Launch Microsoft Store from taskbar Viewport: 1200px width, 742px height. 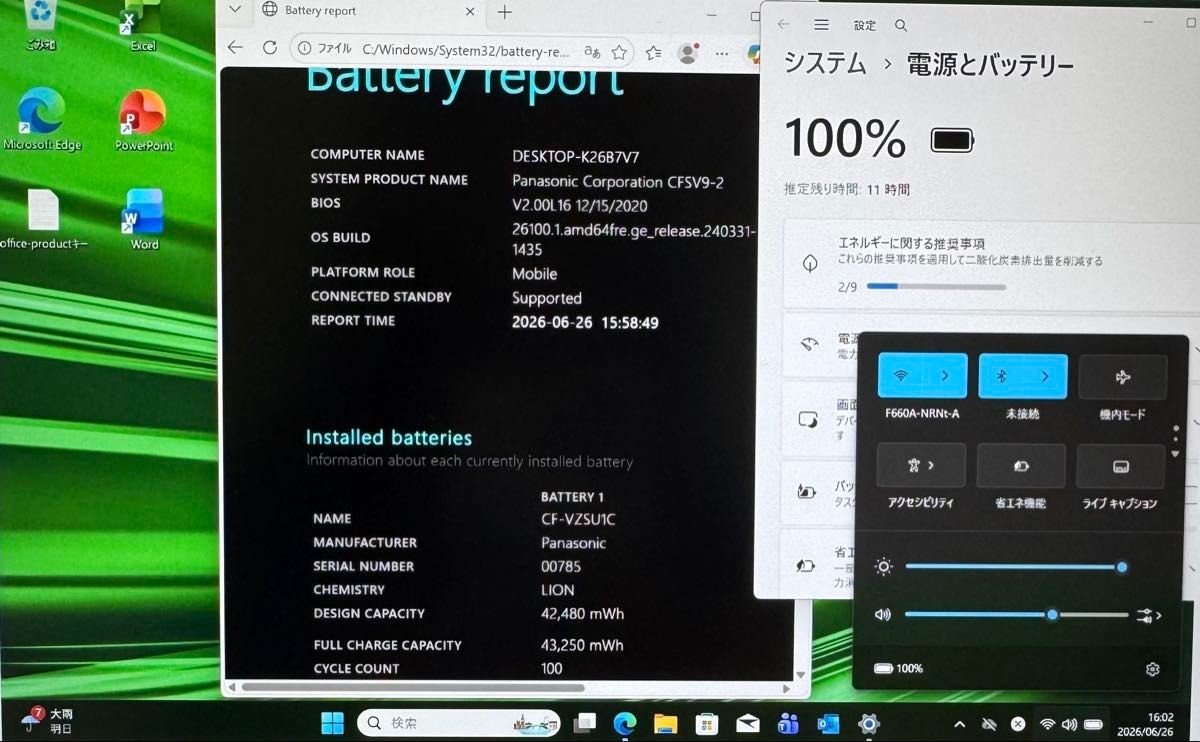[x=707, y=722]
